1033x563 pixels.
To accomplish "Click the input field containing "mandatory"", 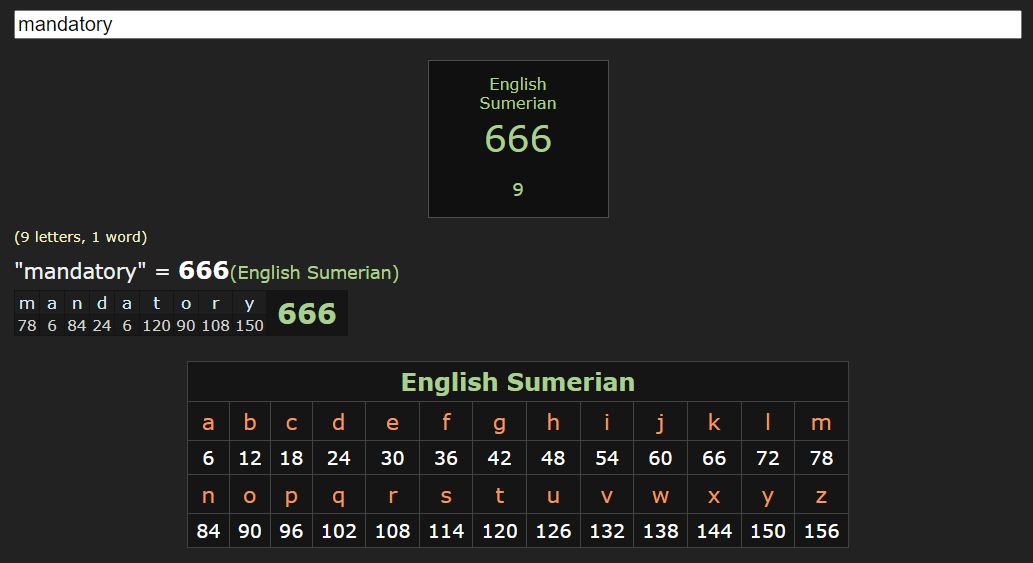I will [x=518, y=24].
